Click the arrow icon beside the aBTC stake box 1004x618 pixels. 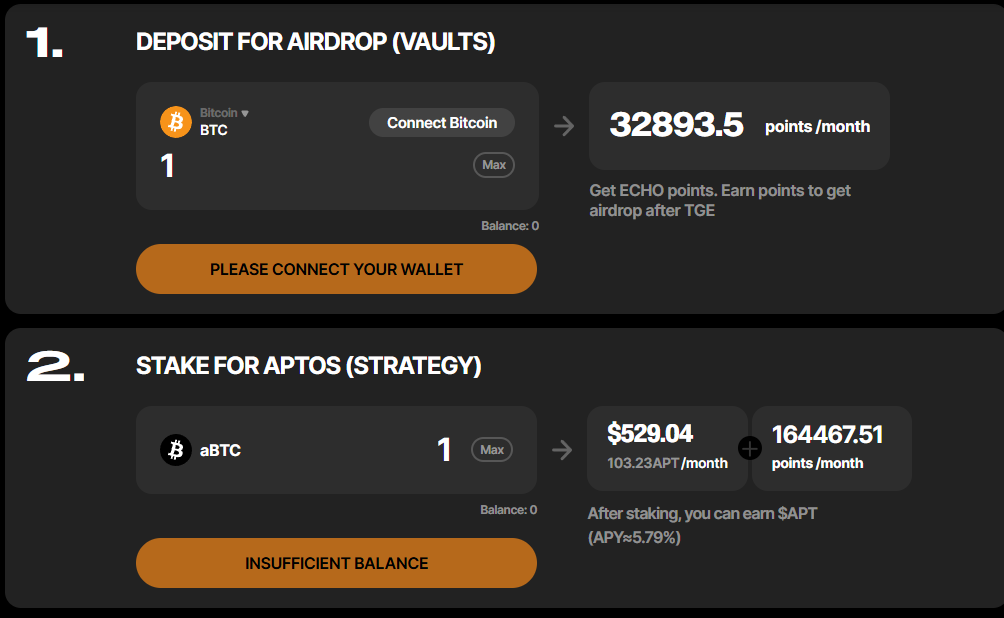click(563, 450)
